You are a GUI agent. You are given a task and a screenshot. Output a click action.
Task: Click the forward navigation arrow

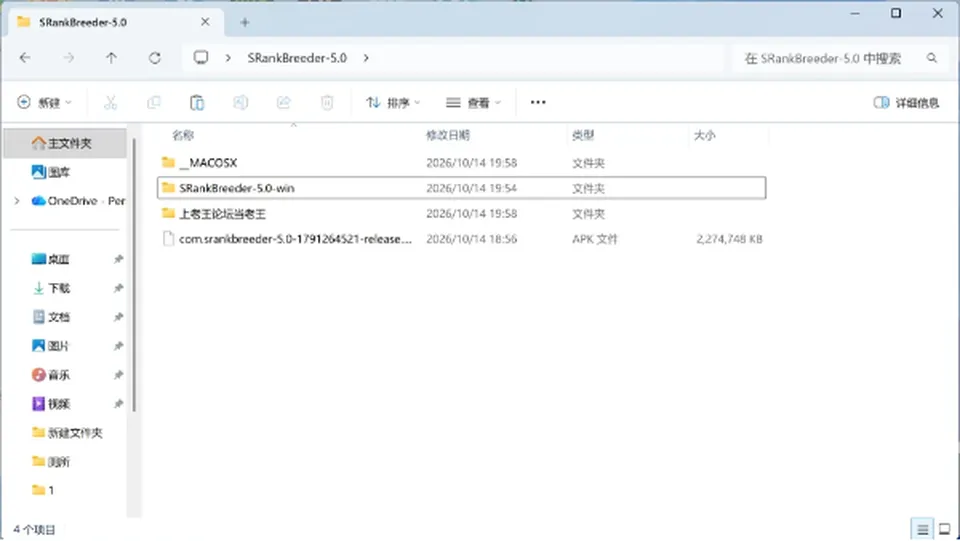coord(69,58)
